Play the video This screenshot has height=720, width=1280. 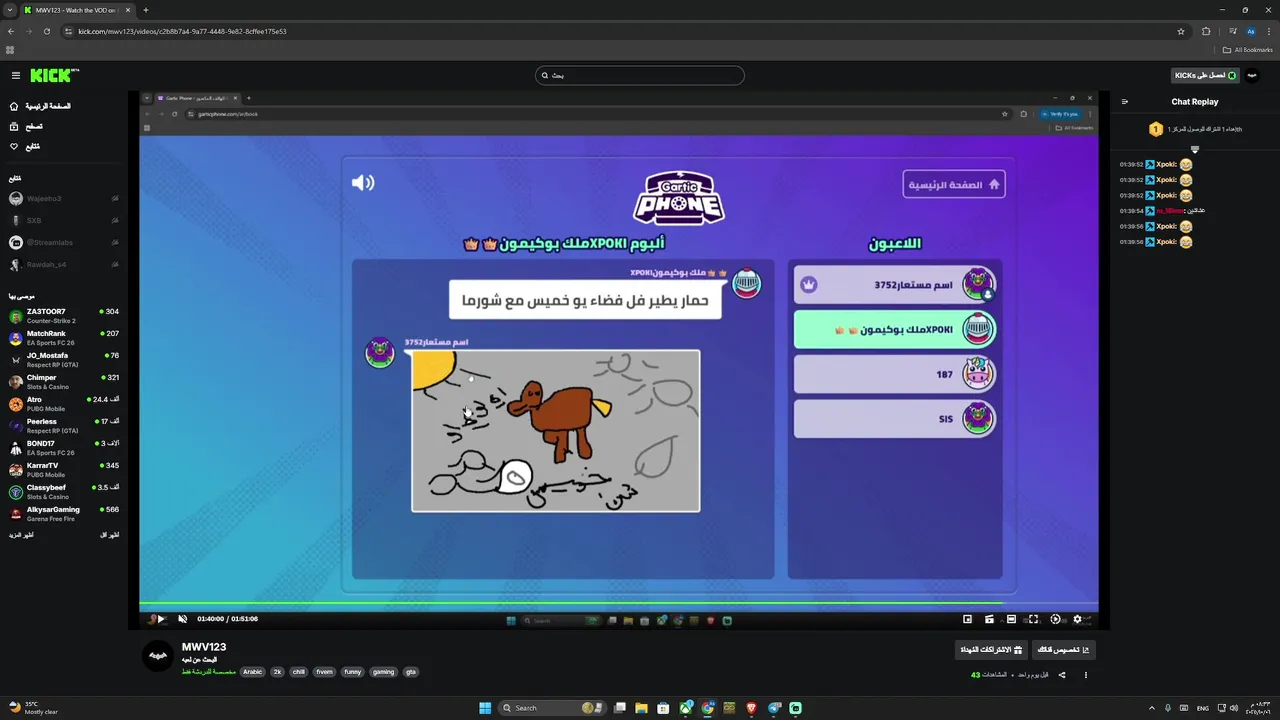click(161, 619)
